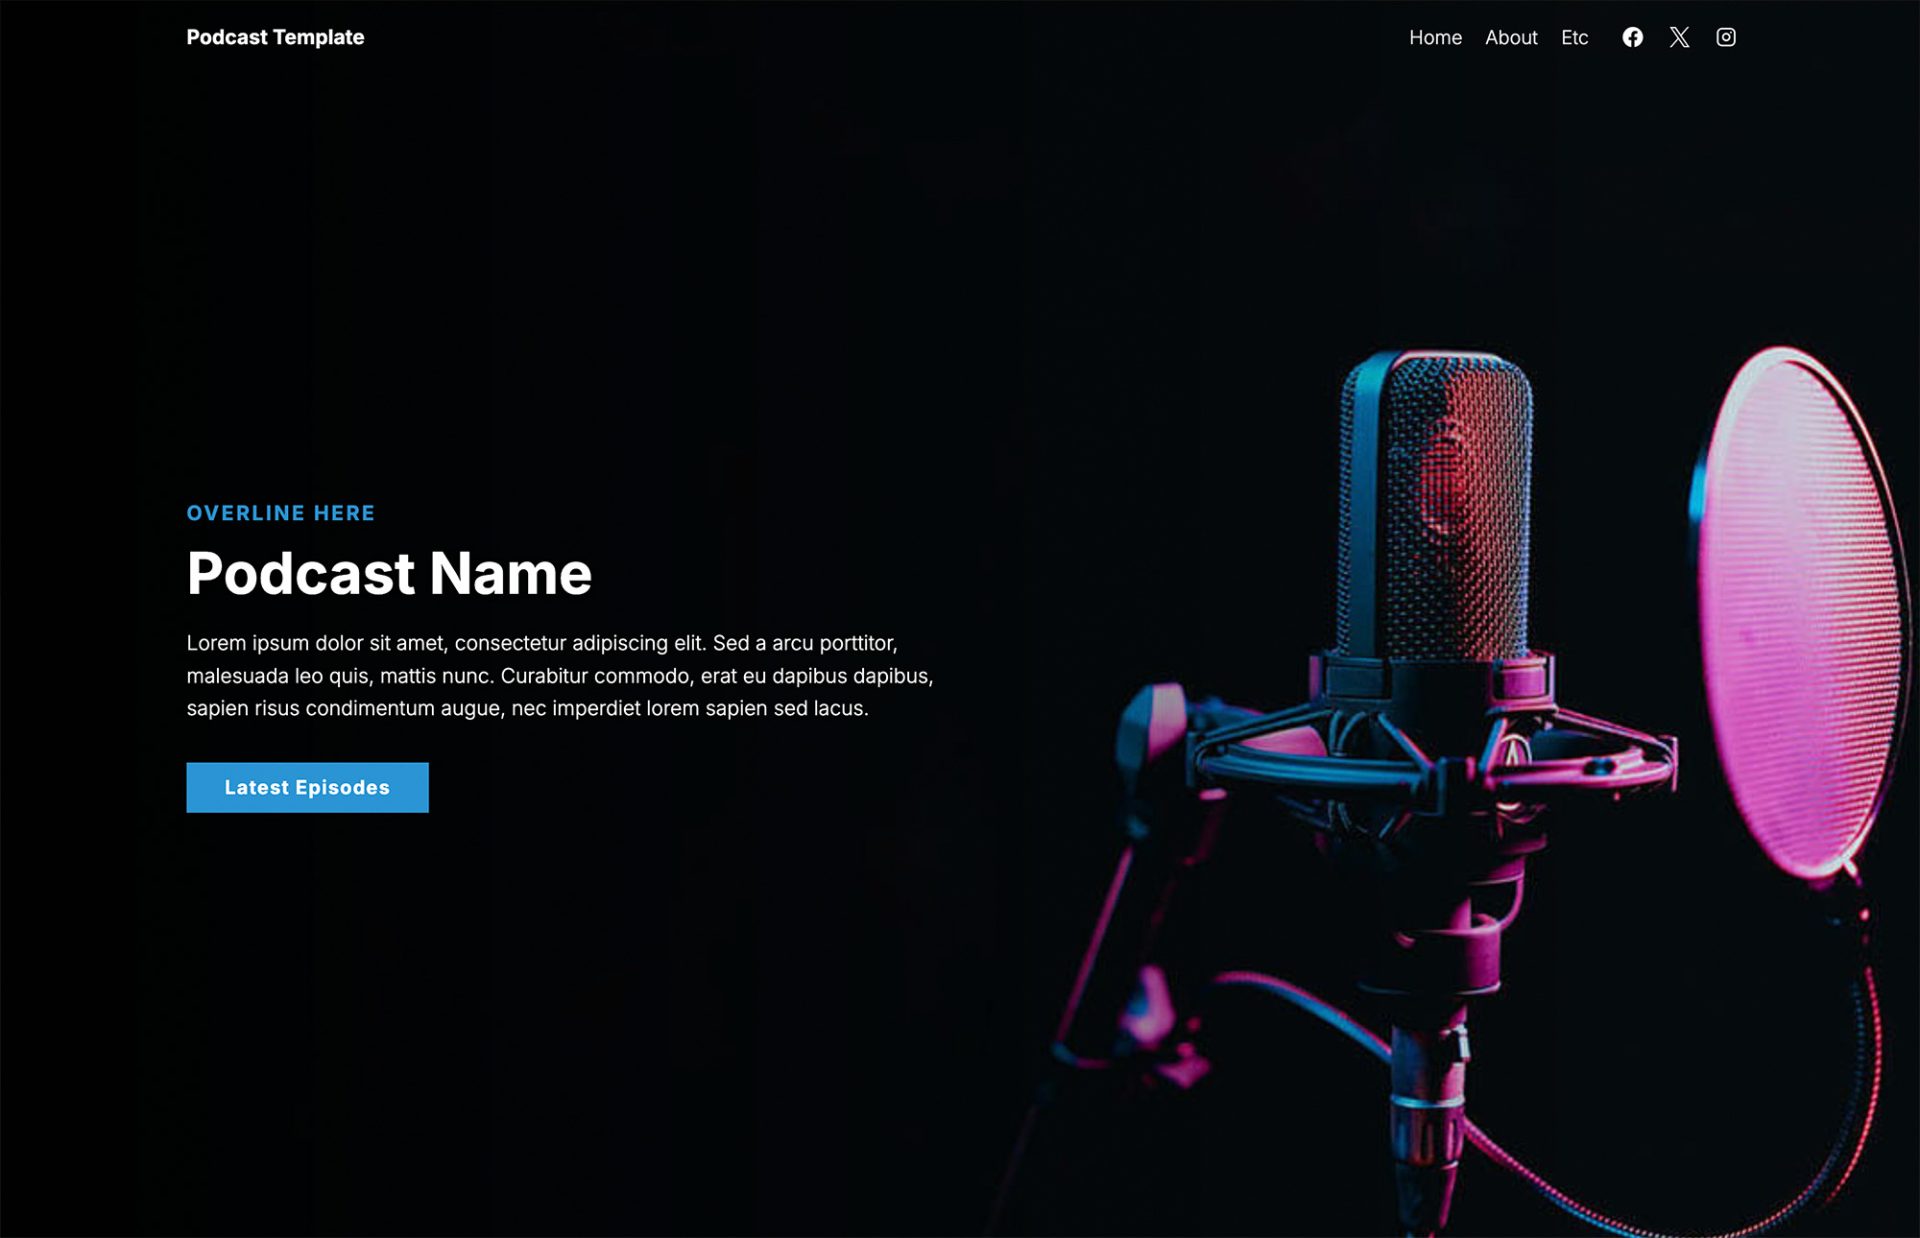Open the Facebook social icon
Screen dimensions: 1920x1238
1632,37
